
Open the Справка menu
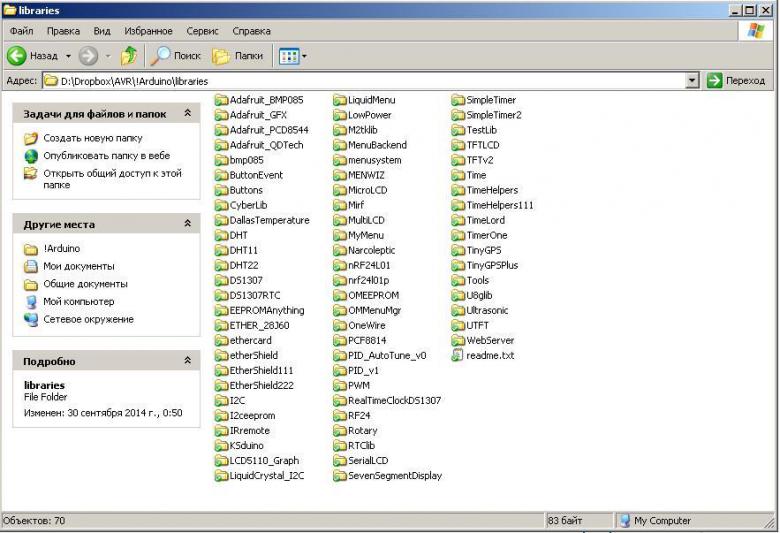tap(251, 31)
